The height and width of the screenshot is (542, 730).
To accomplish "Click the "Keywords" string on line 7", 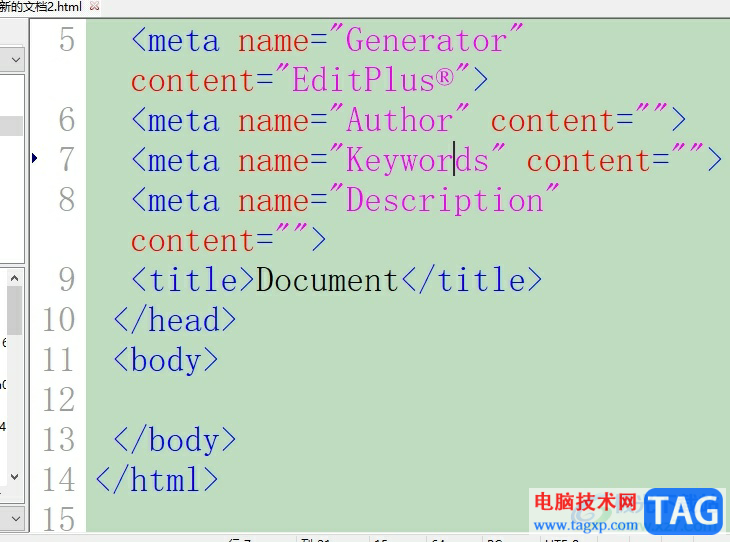I will click(417, 159).
